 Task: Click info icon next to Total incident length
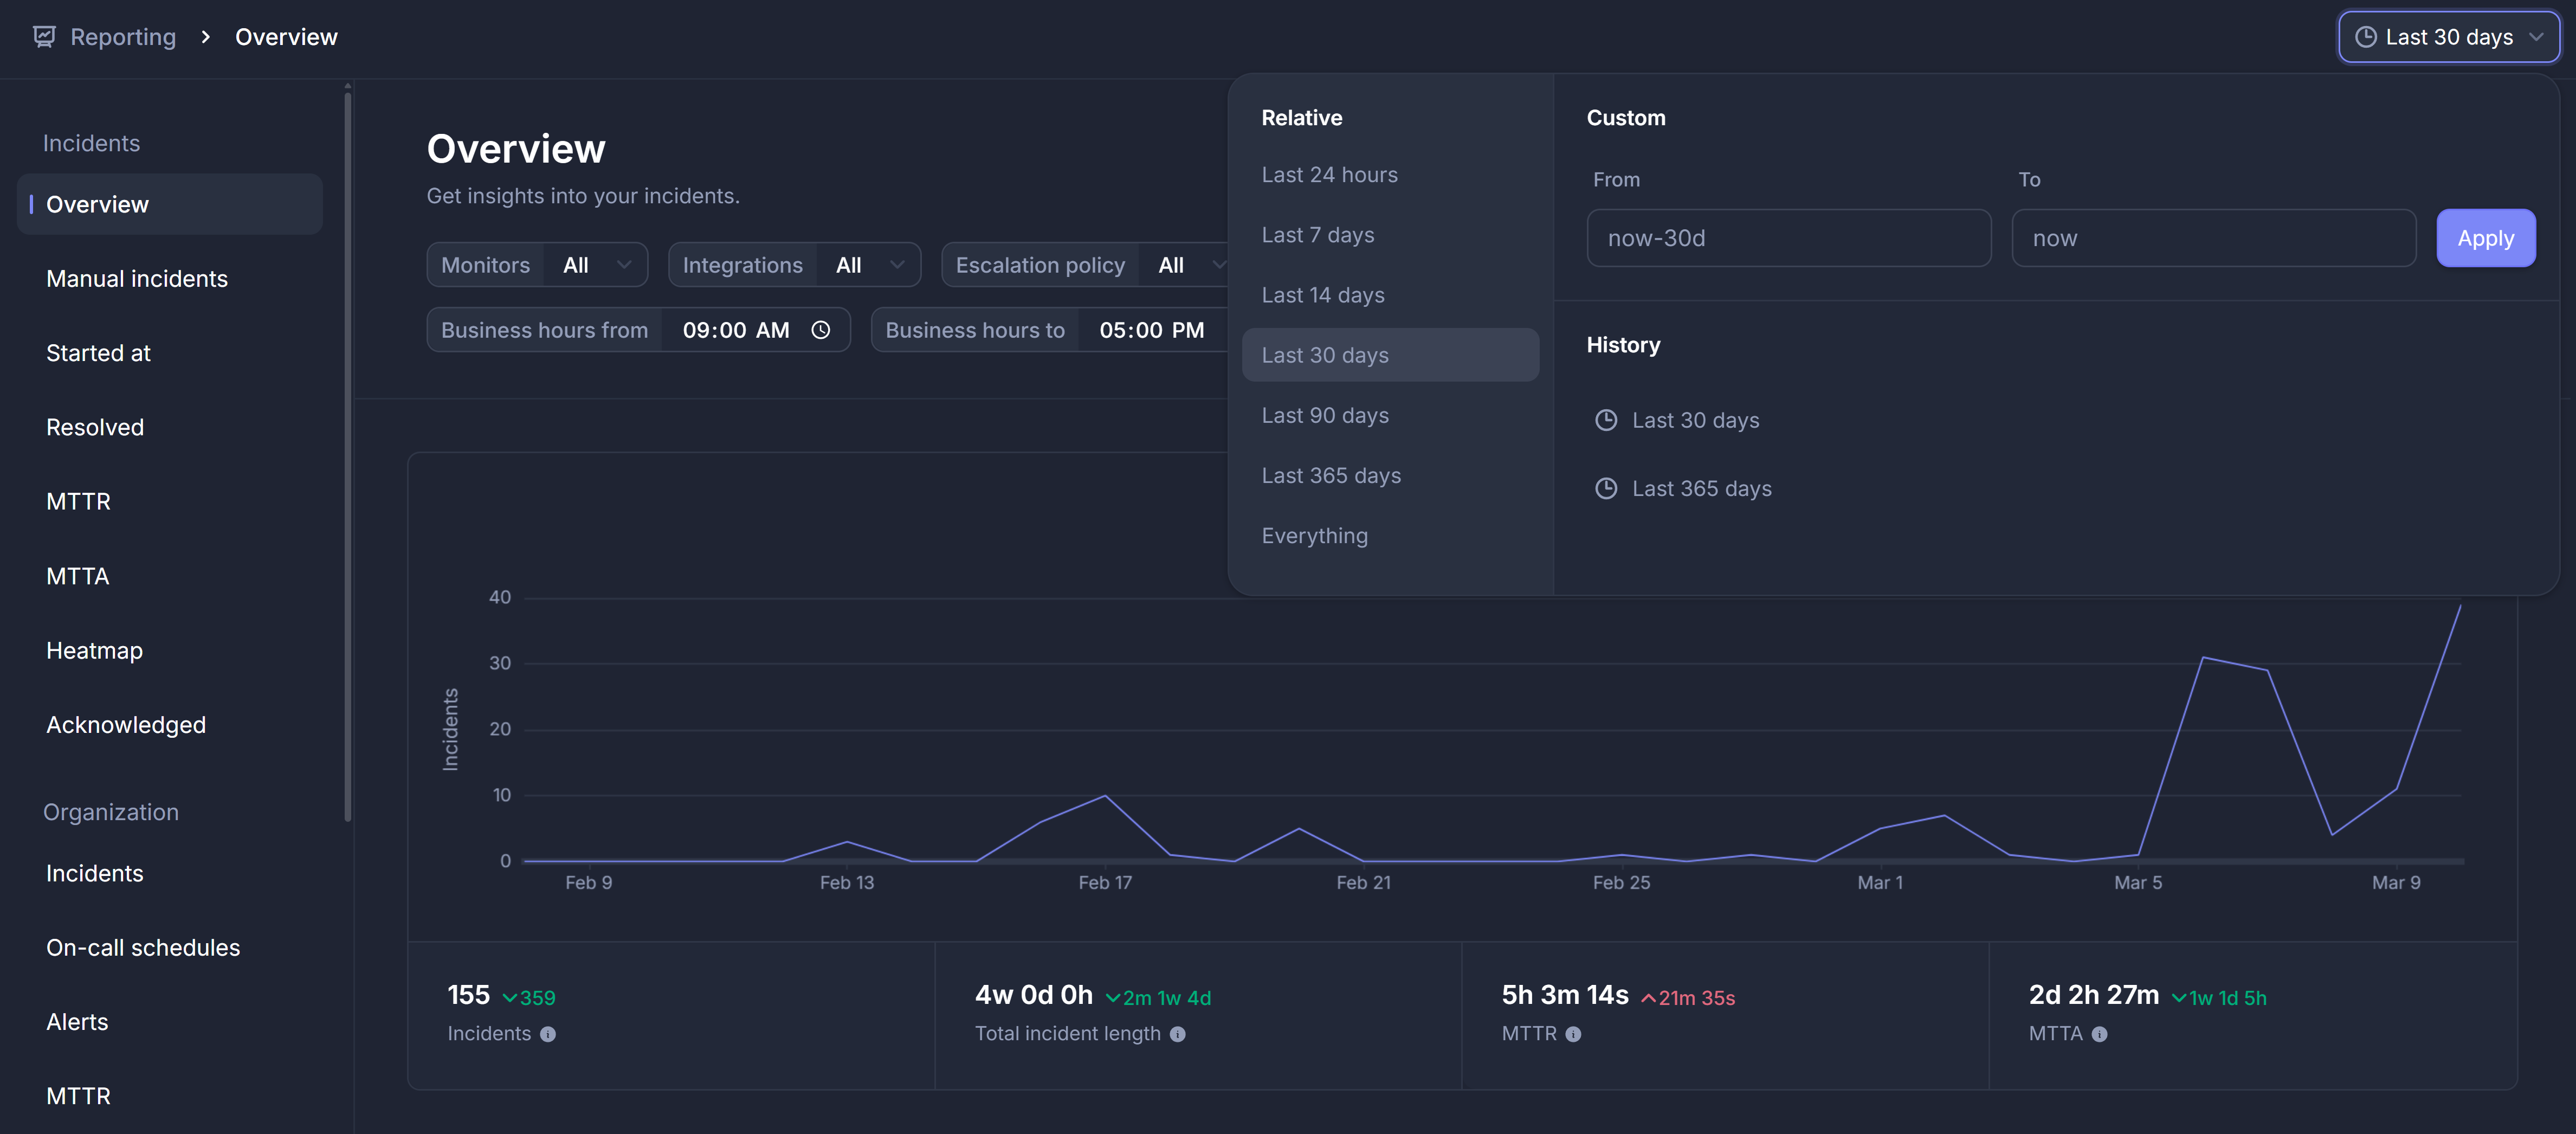(1177, 1034)
